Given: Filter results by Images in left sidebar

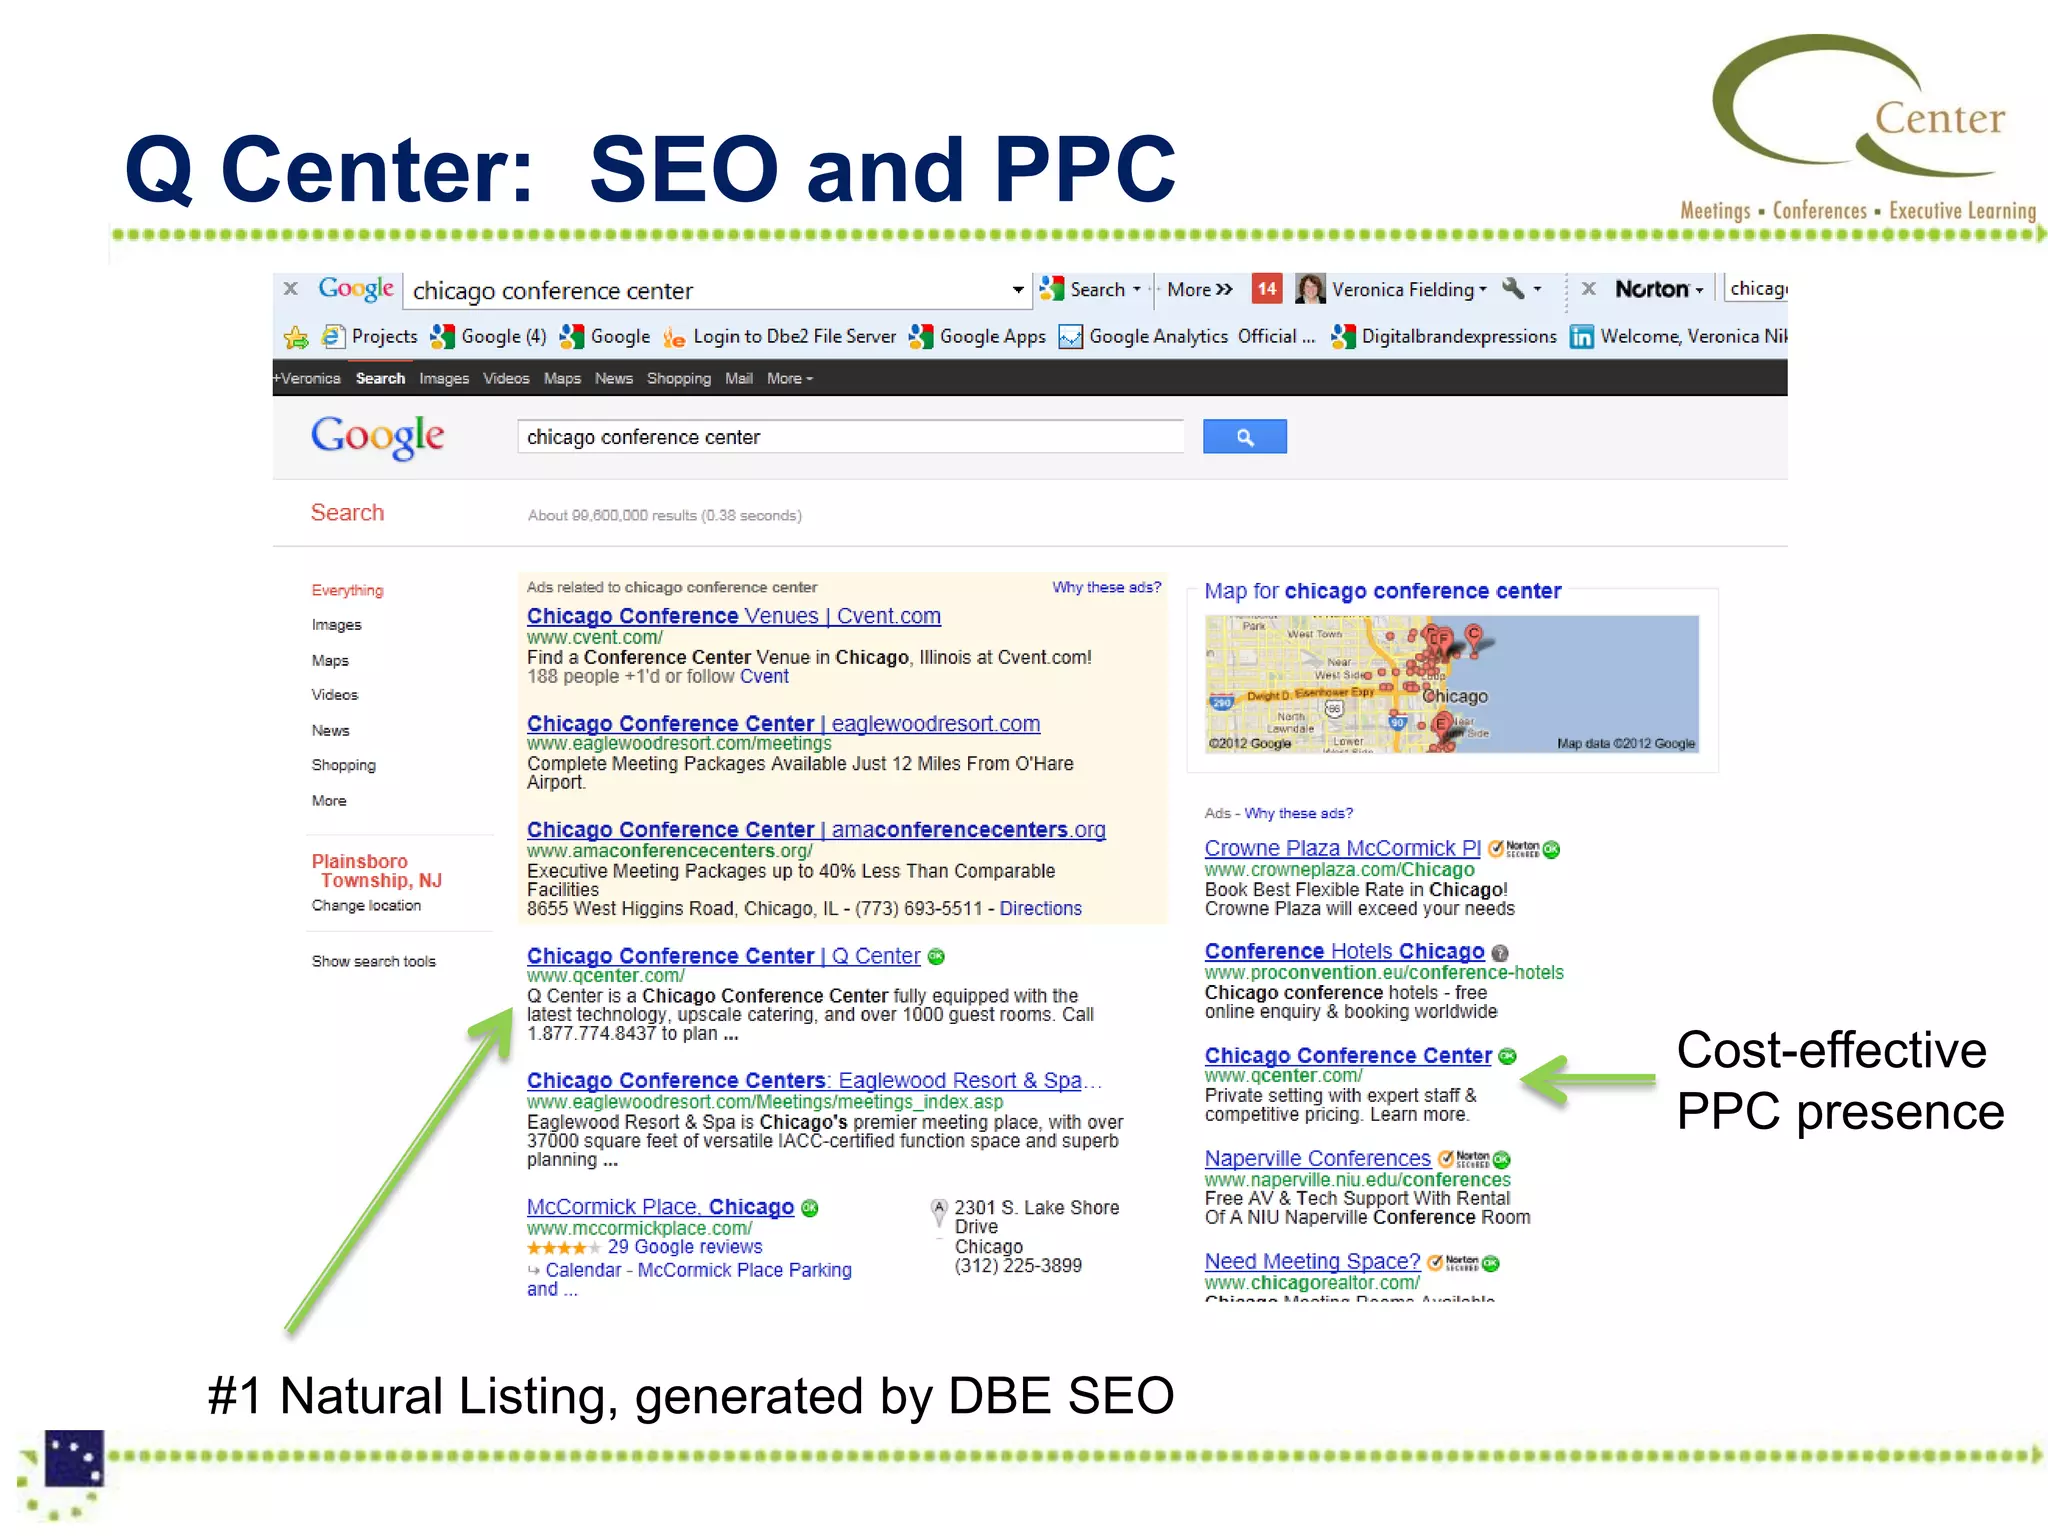Looking at the screenshot, I should point(336,625).
